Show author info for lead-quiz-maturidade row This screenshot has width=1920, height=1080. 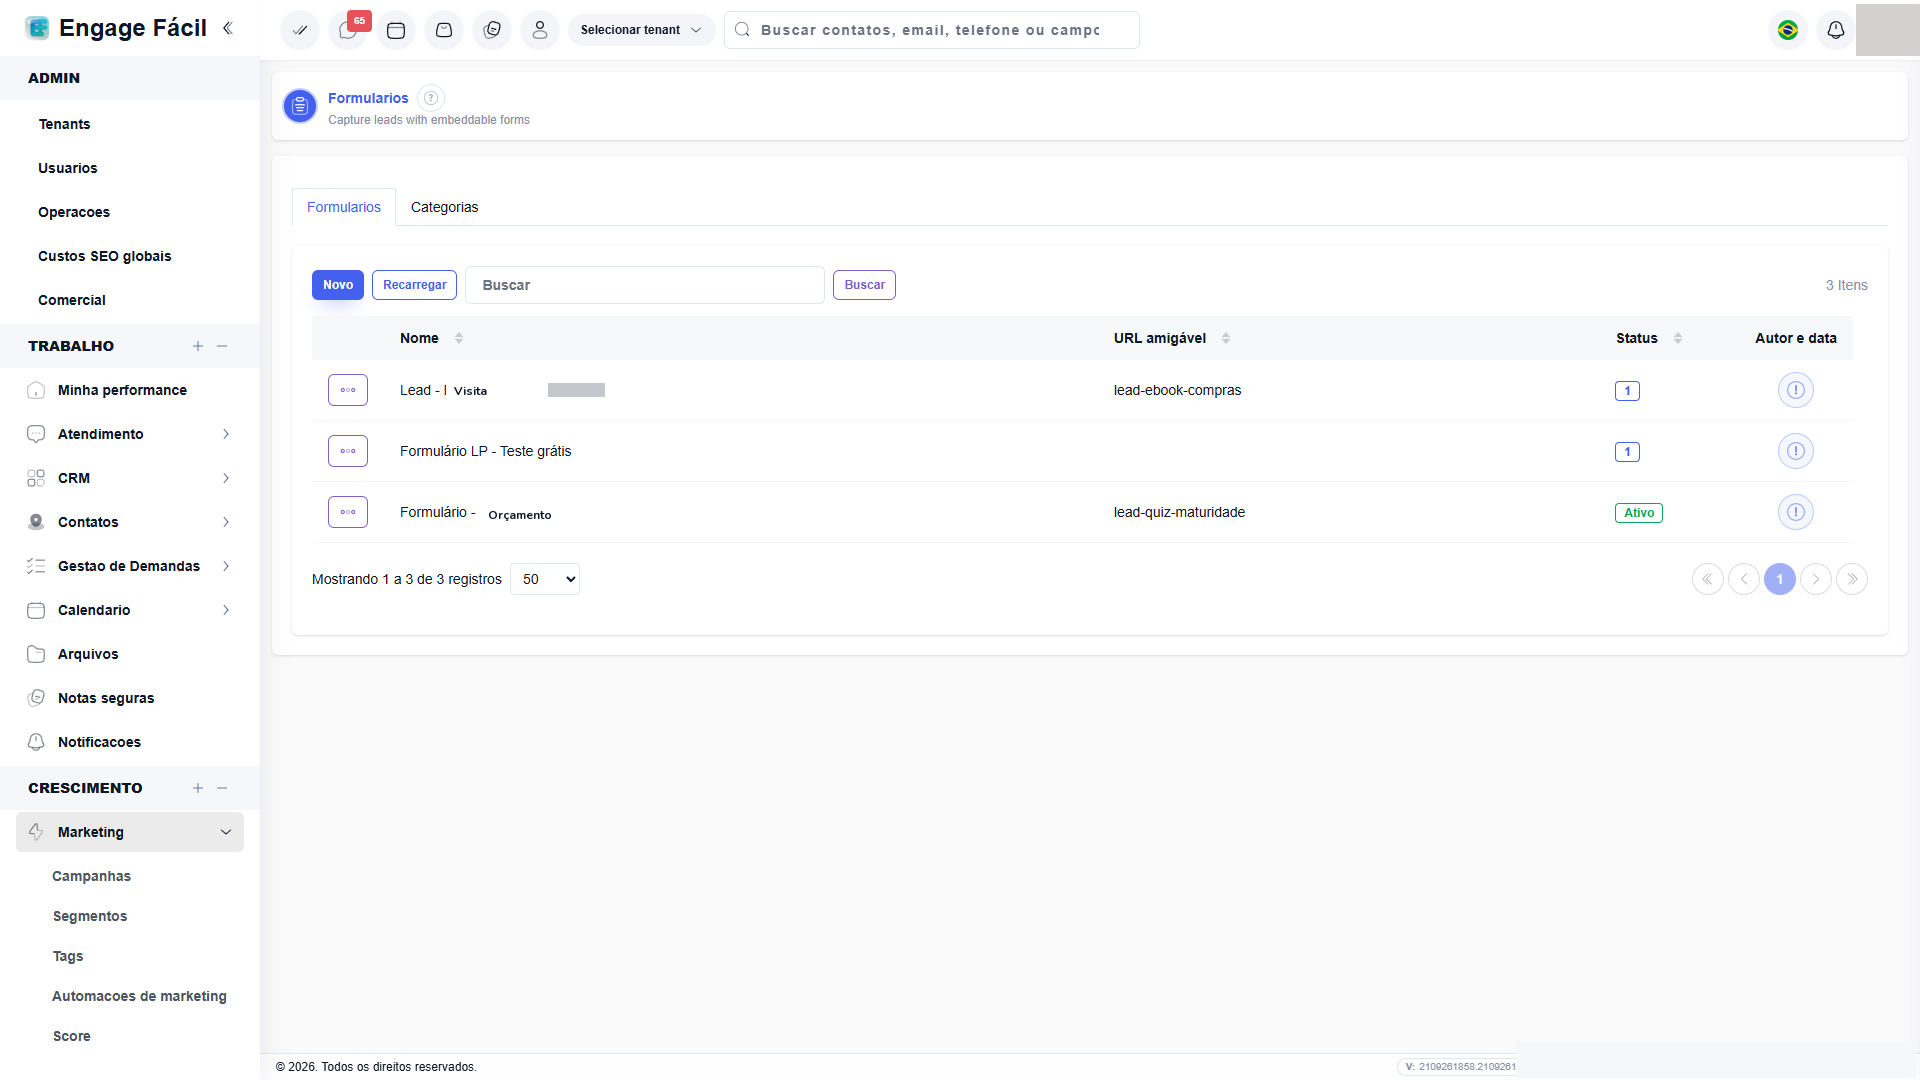point(1796,512)
